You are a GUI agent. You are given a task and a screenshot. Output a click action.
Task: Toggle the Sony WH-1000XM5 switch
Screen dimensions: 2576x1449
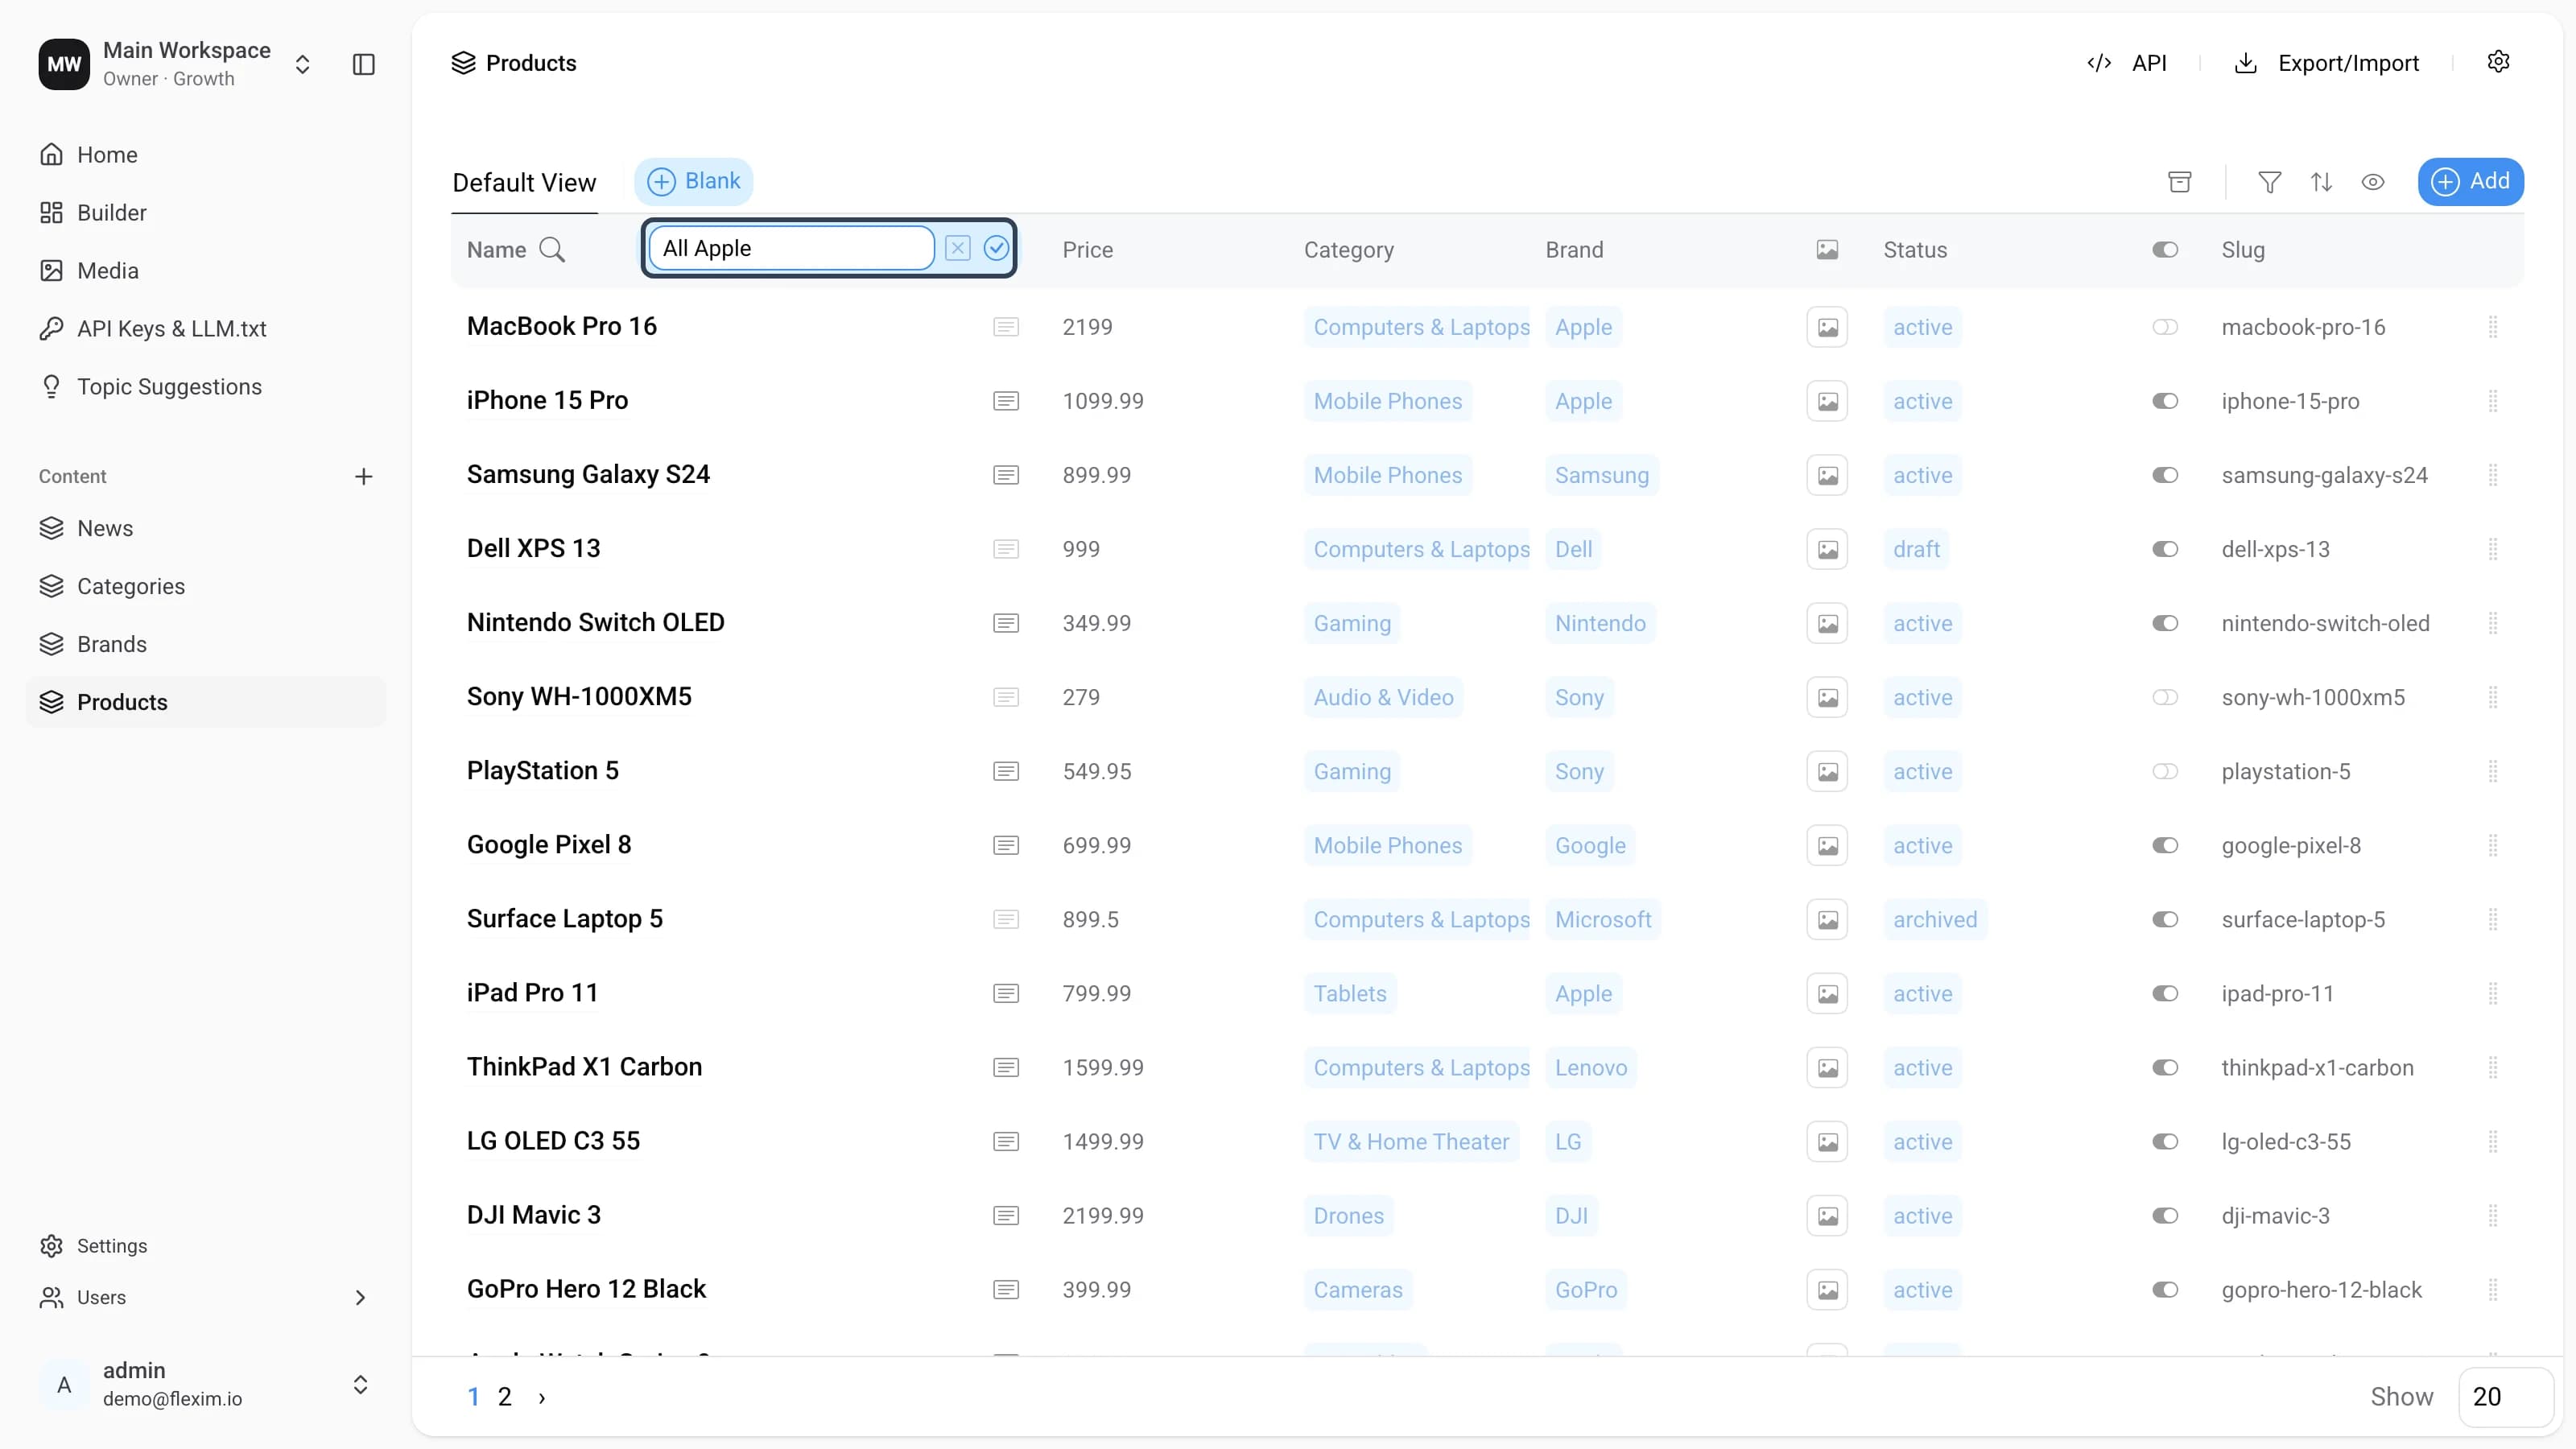pos(2165,697)
